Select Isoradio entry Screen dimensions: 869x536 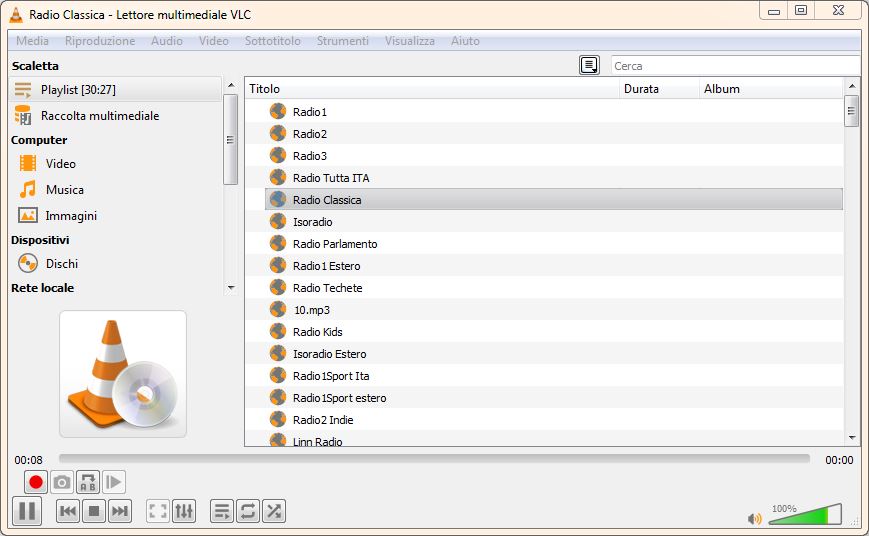tap(554, 222)
